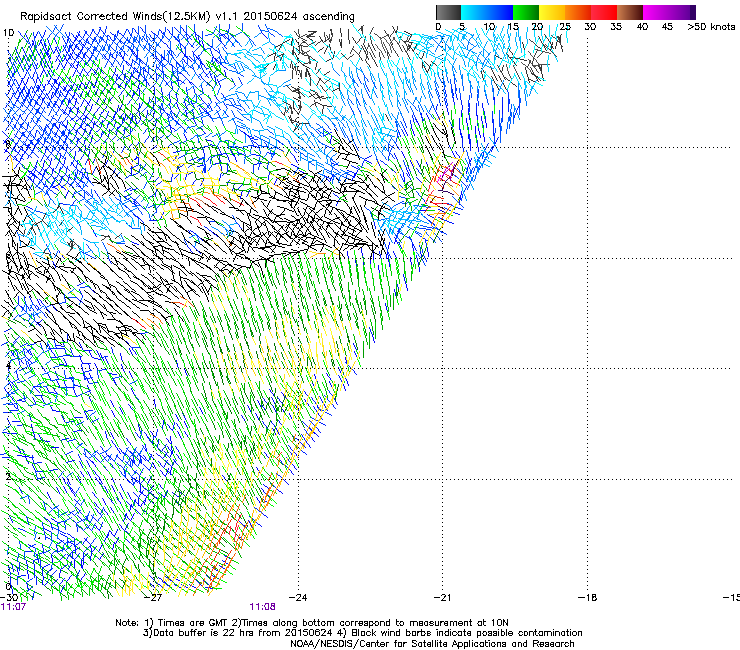Viewport: 740px width, 650px height.
Task: Click the latitude '2' axis label
Action: click(8, 477)
